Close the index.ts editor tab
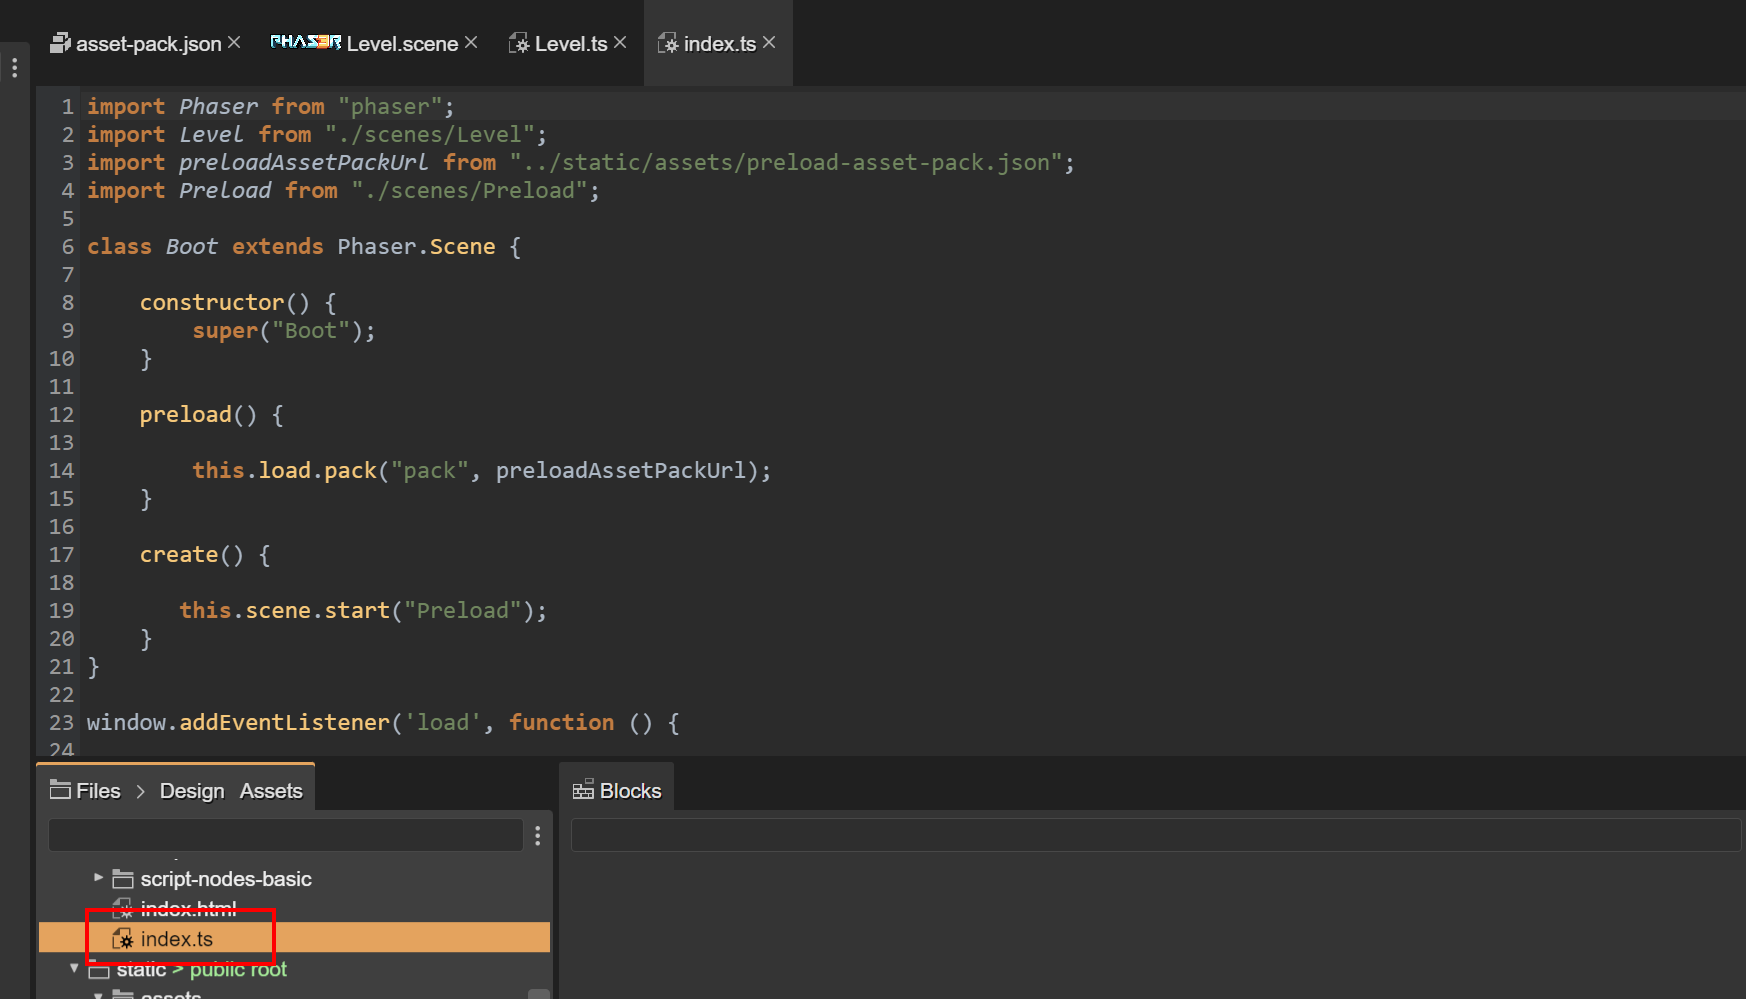1746x999 pixels. (x=769, y=43)
